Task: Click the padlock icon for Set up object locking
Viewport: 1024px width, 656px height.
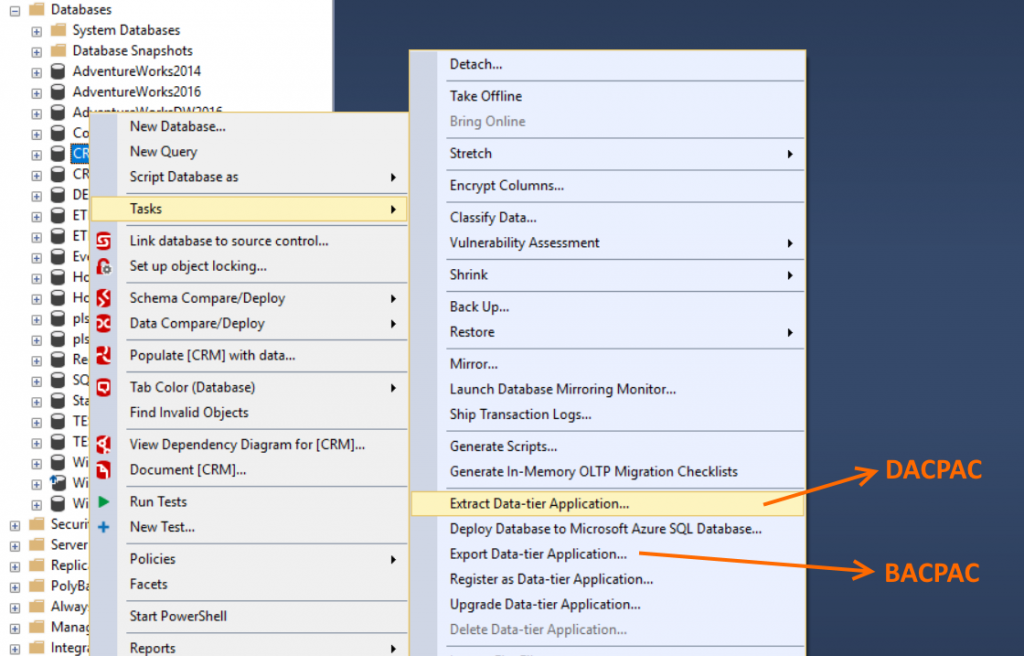Action: (x=105, y=266)
